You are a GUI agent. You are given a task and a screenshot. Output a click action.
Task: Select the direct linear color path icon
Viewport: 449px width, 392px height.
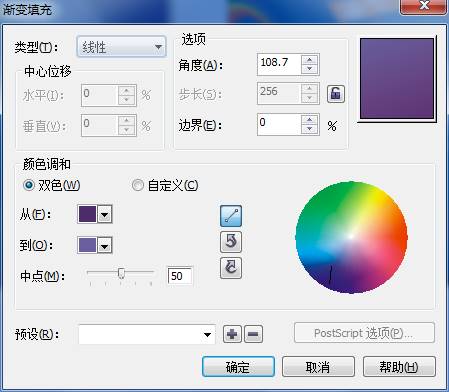click(x=231, y=216)
